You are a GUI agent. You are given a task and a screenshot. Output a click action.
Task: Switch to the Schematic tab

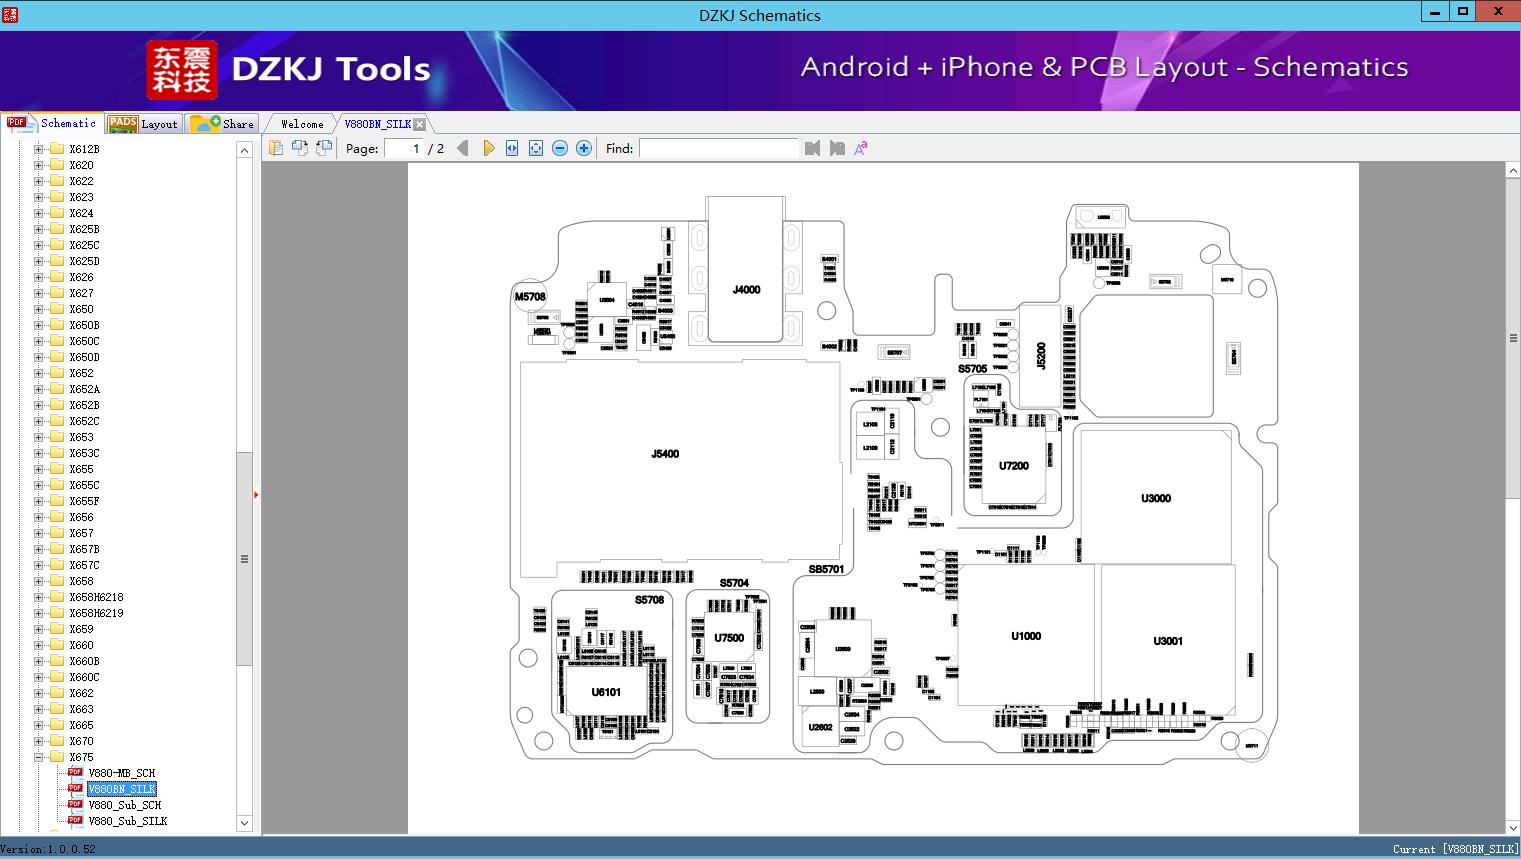point(52,123)
